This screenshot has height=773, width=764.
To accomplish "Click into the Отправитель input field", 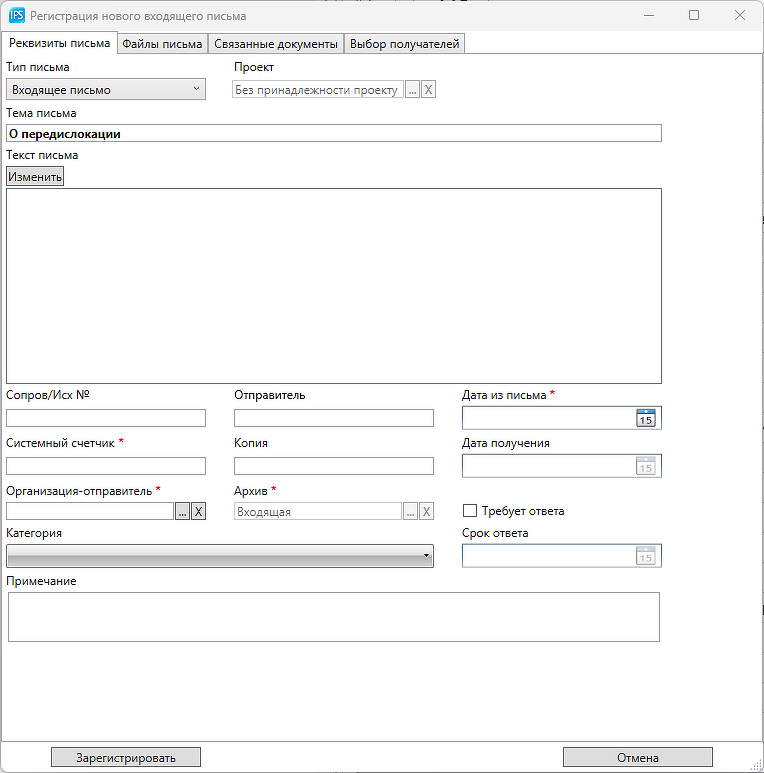I will point(333,418).
